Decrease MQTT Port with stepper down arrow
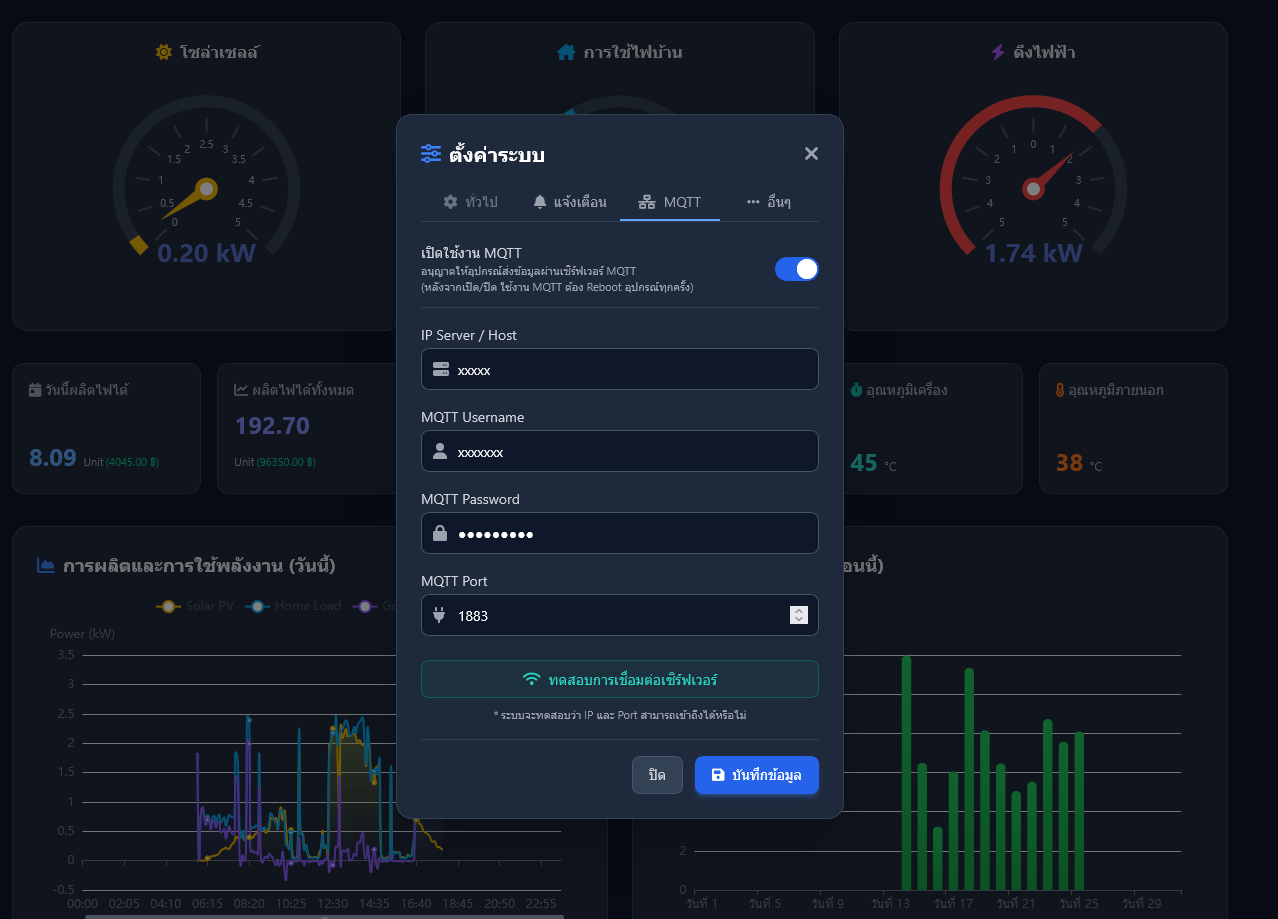 (798, 620)
